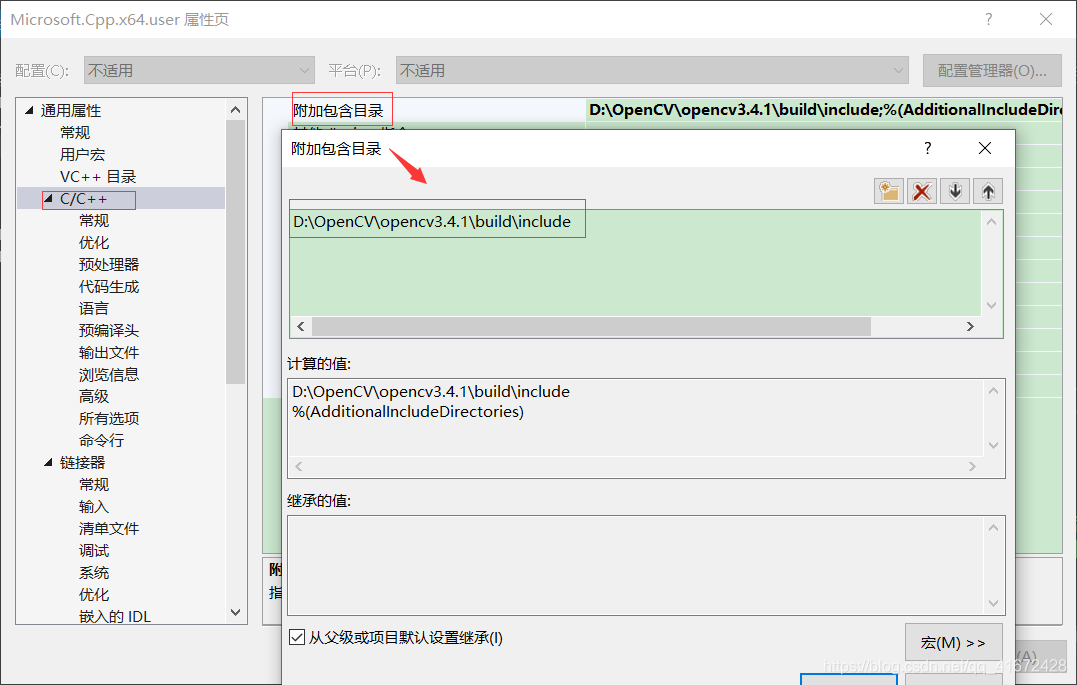Click the 配置管理器(O) button
This screenshot has height=685, width=1077.
click(x=991, y=70)
